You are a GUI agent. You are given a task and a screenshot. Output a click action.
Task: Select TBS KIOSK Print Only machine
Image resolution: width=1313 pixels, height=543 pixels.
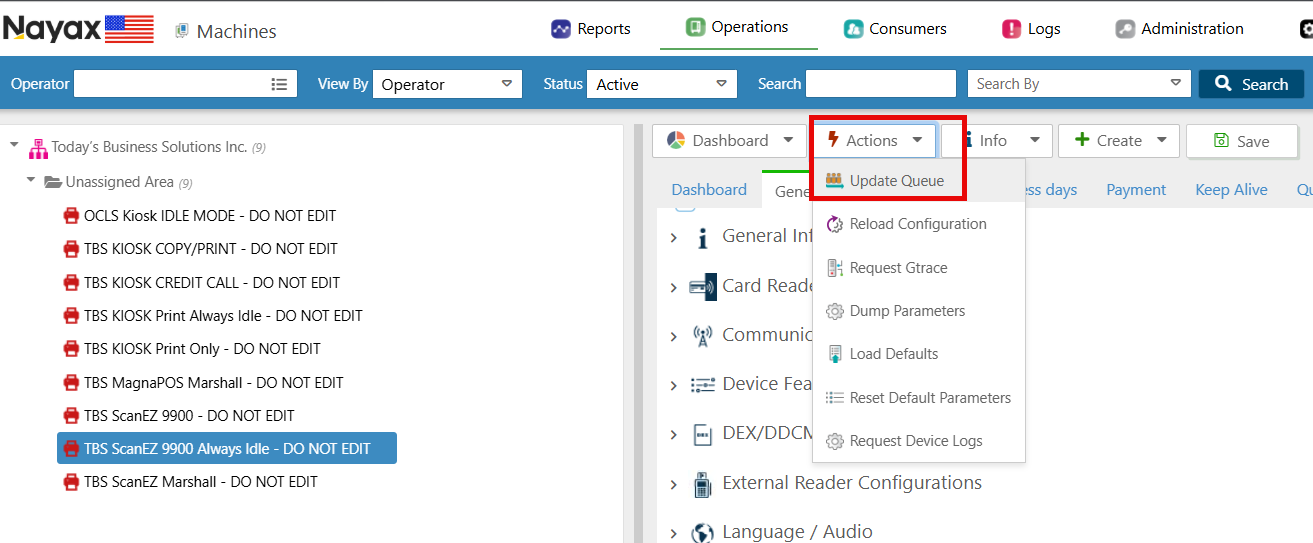(202, 348)
